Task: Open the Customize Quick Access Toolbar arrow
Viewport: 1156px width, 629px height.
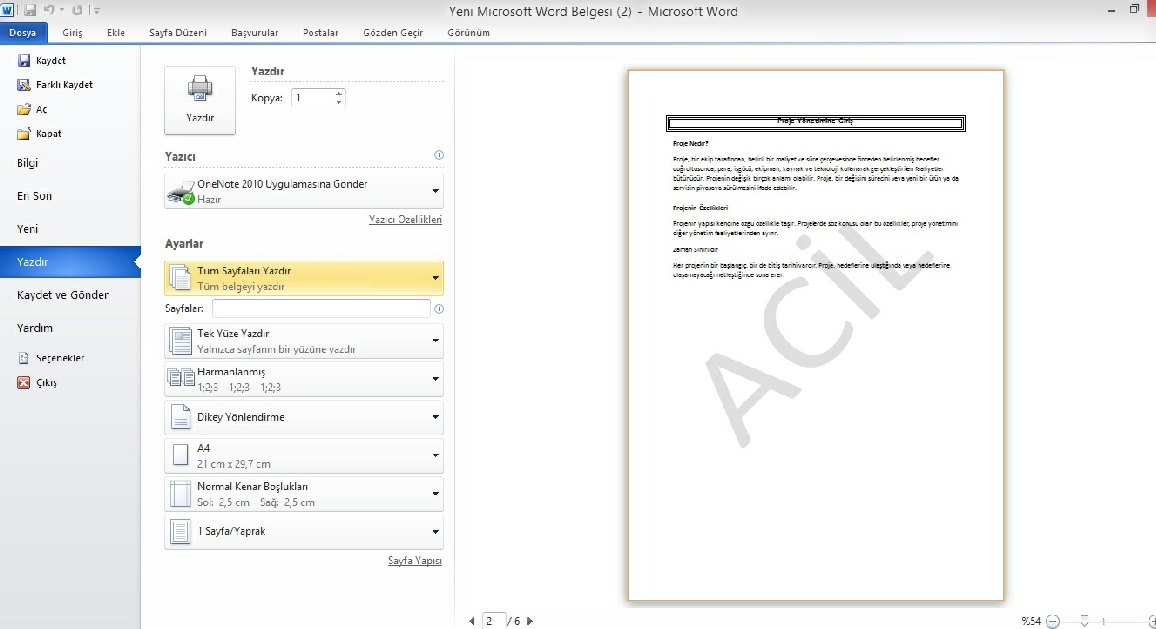Action: click(x=97, y=11)
